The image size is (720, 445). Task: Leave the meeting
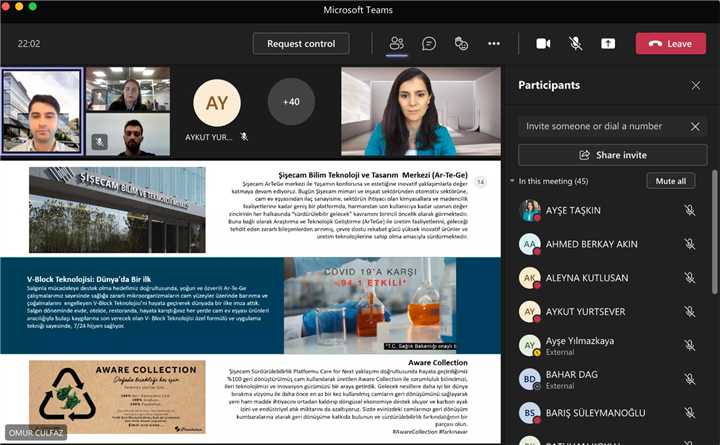[670, 44]
